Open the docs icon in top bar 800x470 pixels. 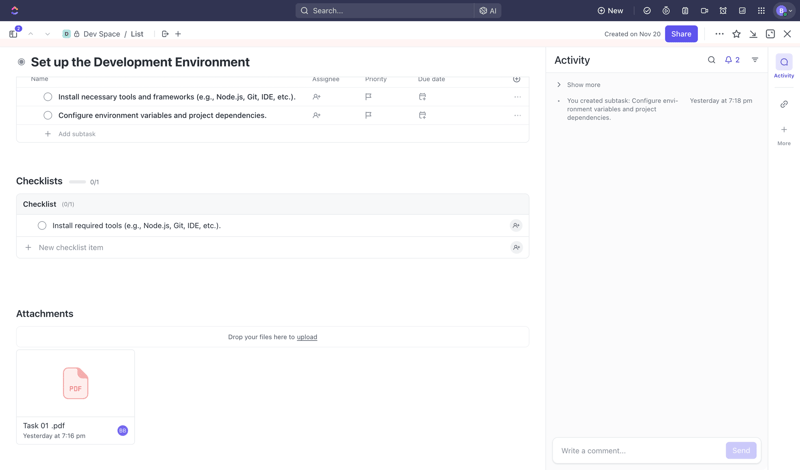coord(742,11)
